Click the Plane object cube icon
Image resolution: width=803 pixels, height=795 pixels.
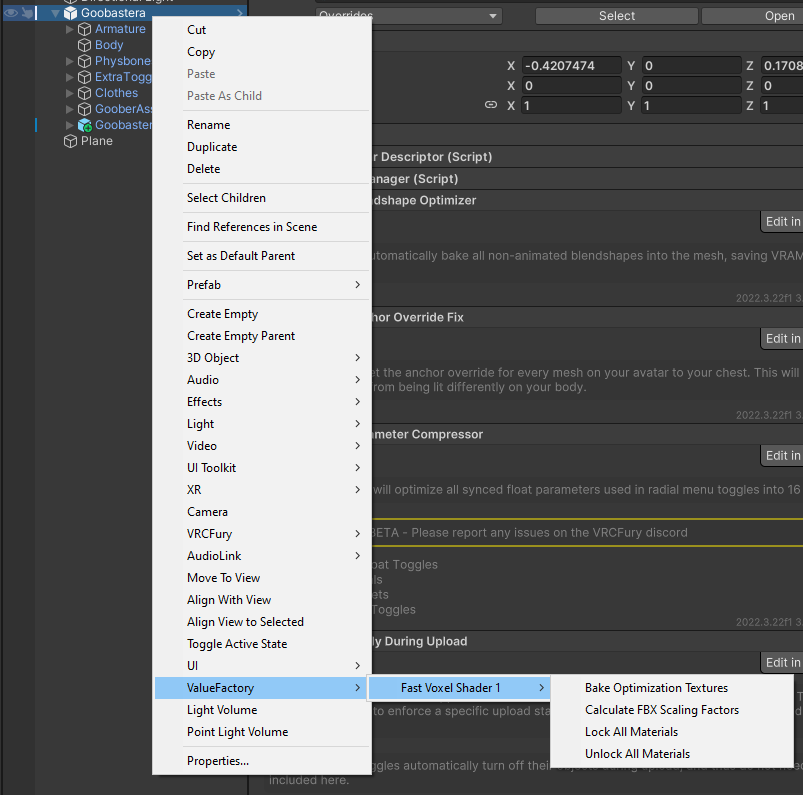point(71,141)
